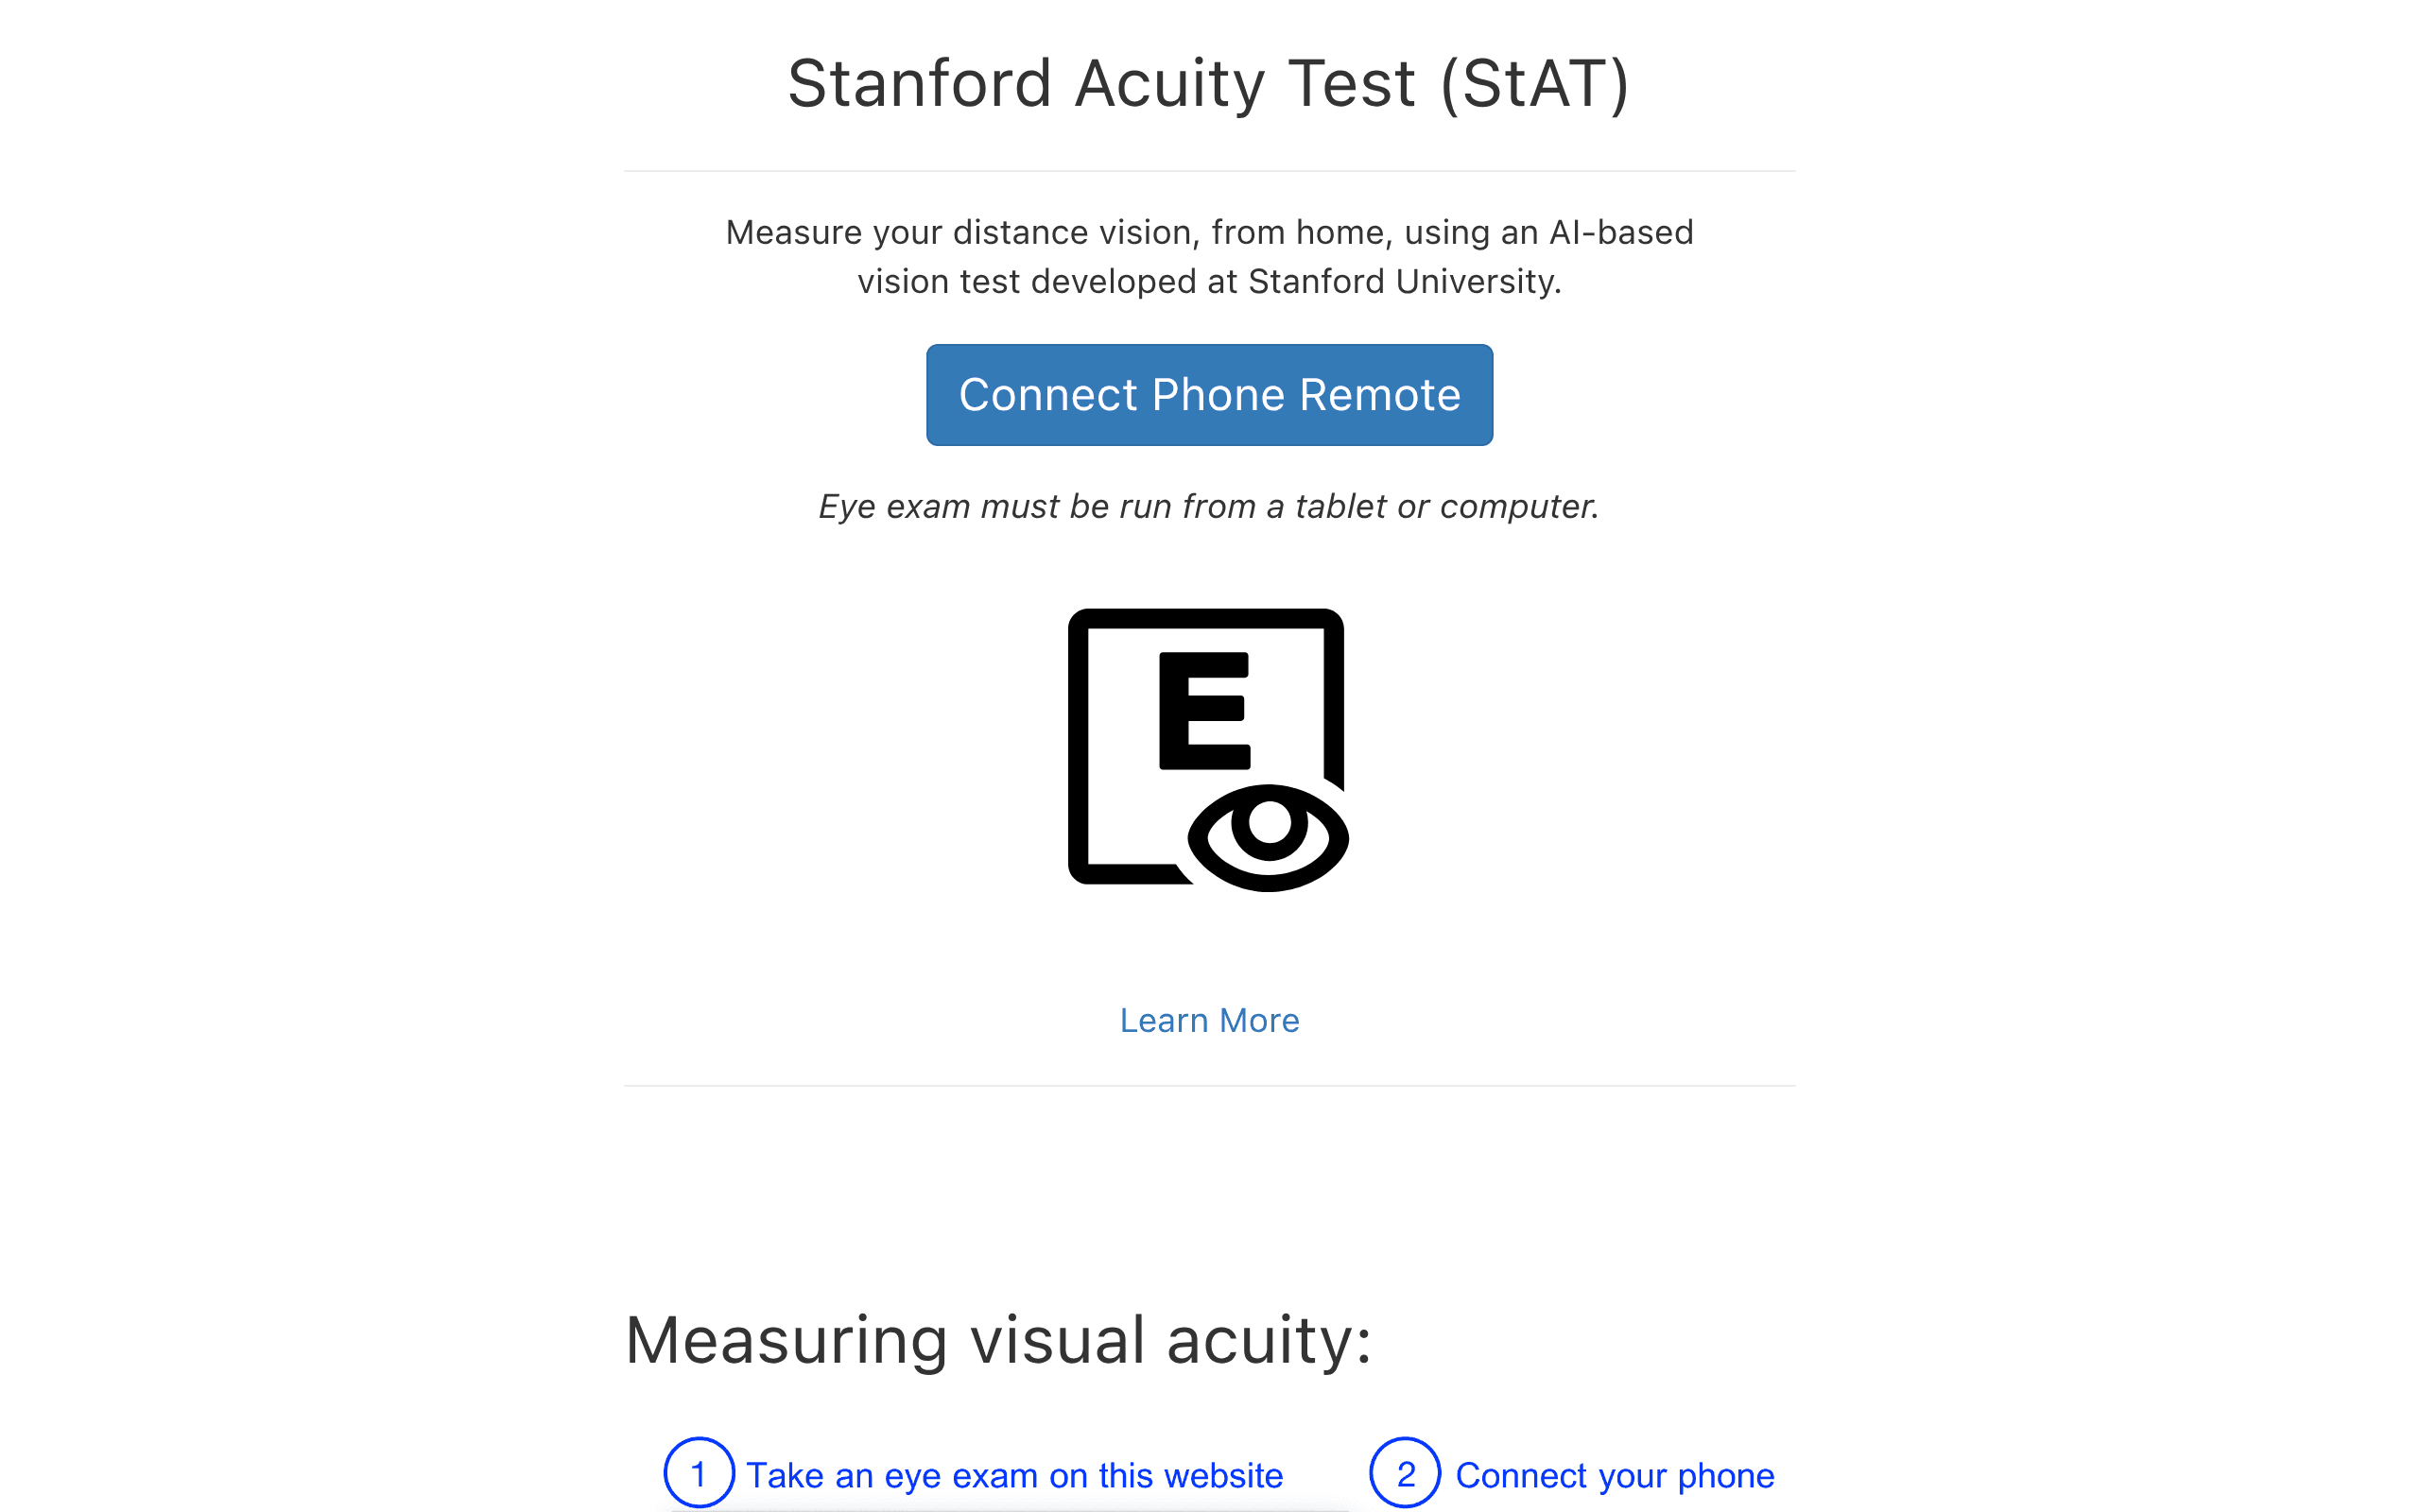Select the circled number 1 step icon

[699, 1473]
